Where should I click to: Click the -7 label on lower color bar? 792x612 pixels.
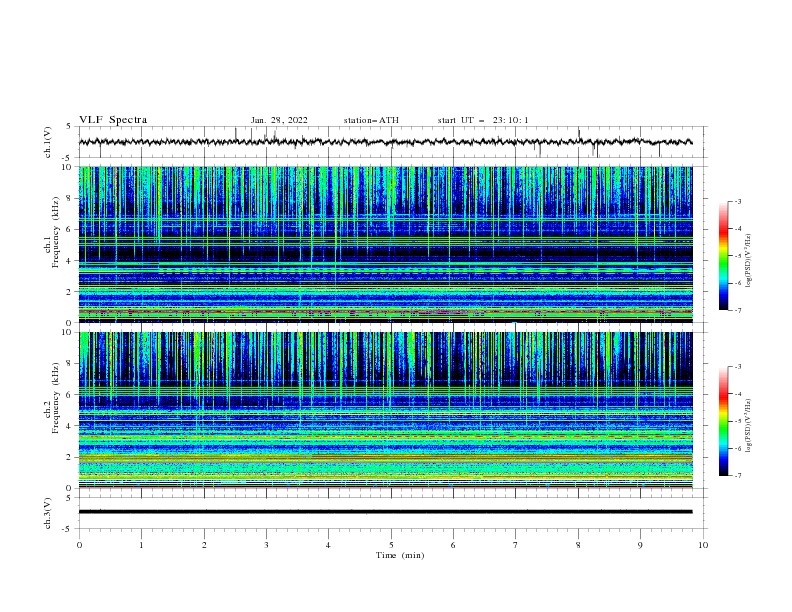click(737, 476)
